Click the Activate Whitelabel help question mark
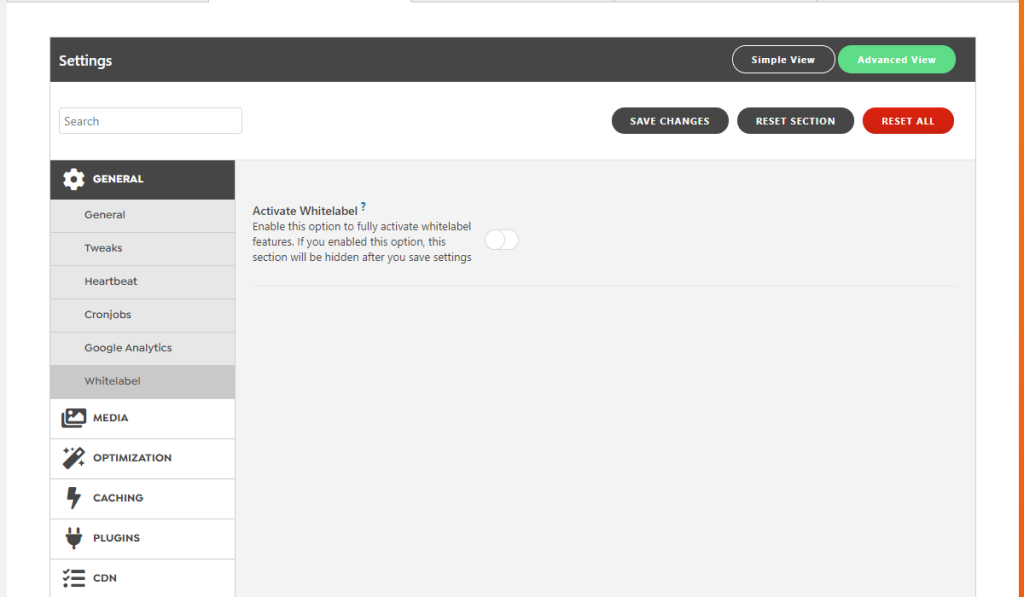 pos(363,207)
